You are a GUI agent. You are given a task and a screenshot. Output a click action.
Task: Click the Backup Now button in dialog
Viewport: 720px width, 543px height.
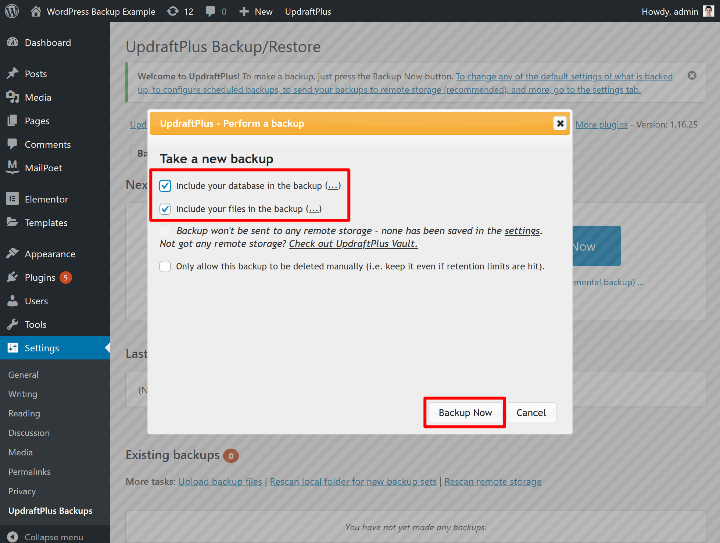pyautogui.click(x=465, y=412)
